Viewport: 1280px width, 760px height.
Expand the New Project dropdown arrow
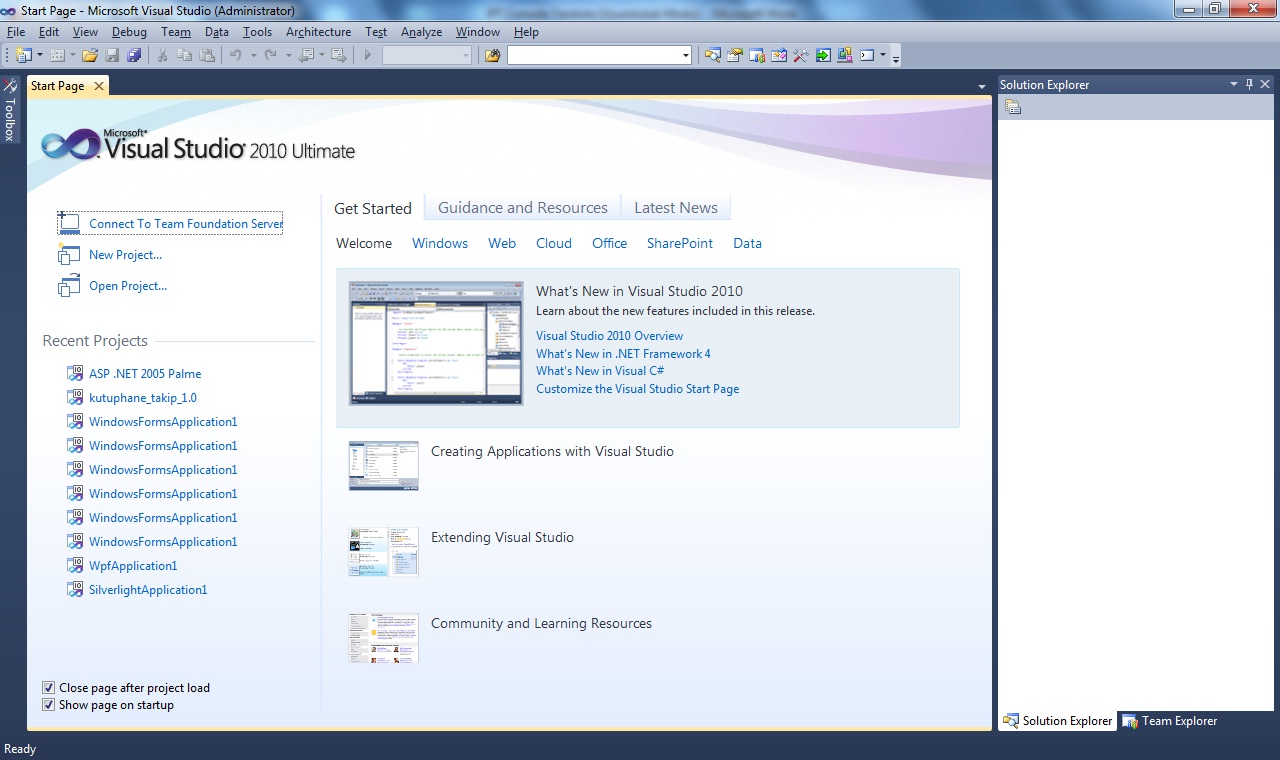[38, 56]
